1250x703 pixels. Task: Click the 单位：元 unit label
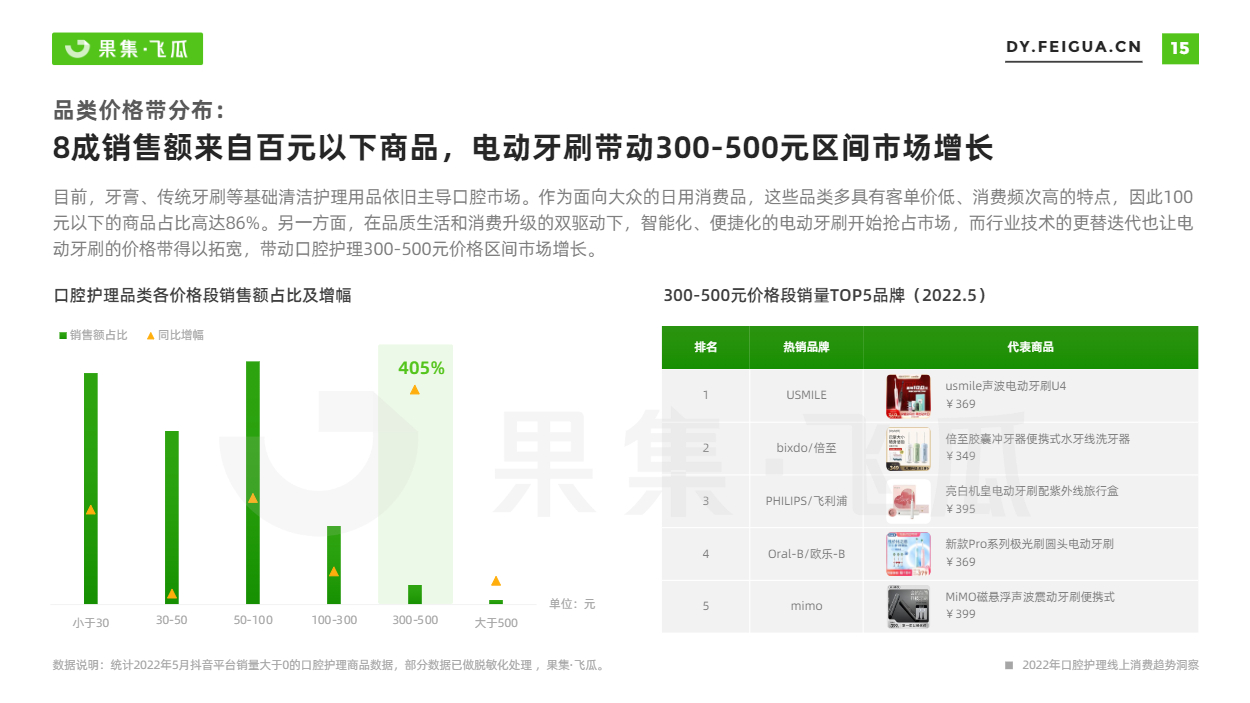pos(572,604)
